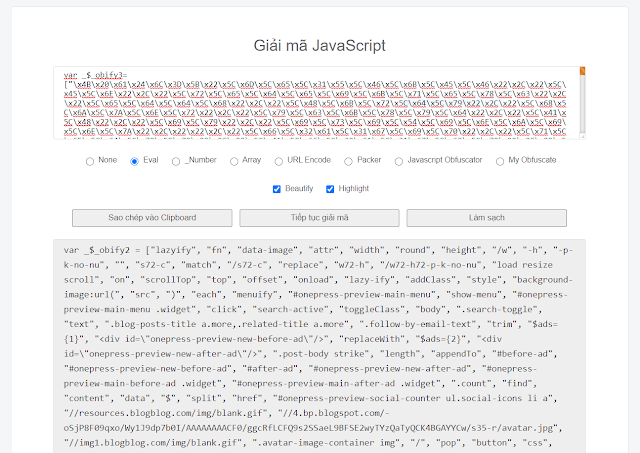Select the URL Encode radio button

pyautogui.click(x=279, y=162)
